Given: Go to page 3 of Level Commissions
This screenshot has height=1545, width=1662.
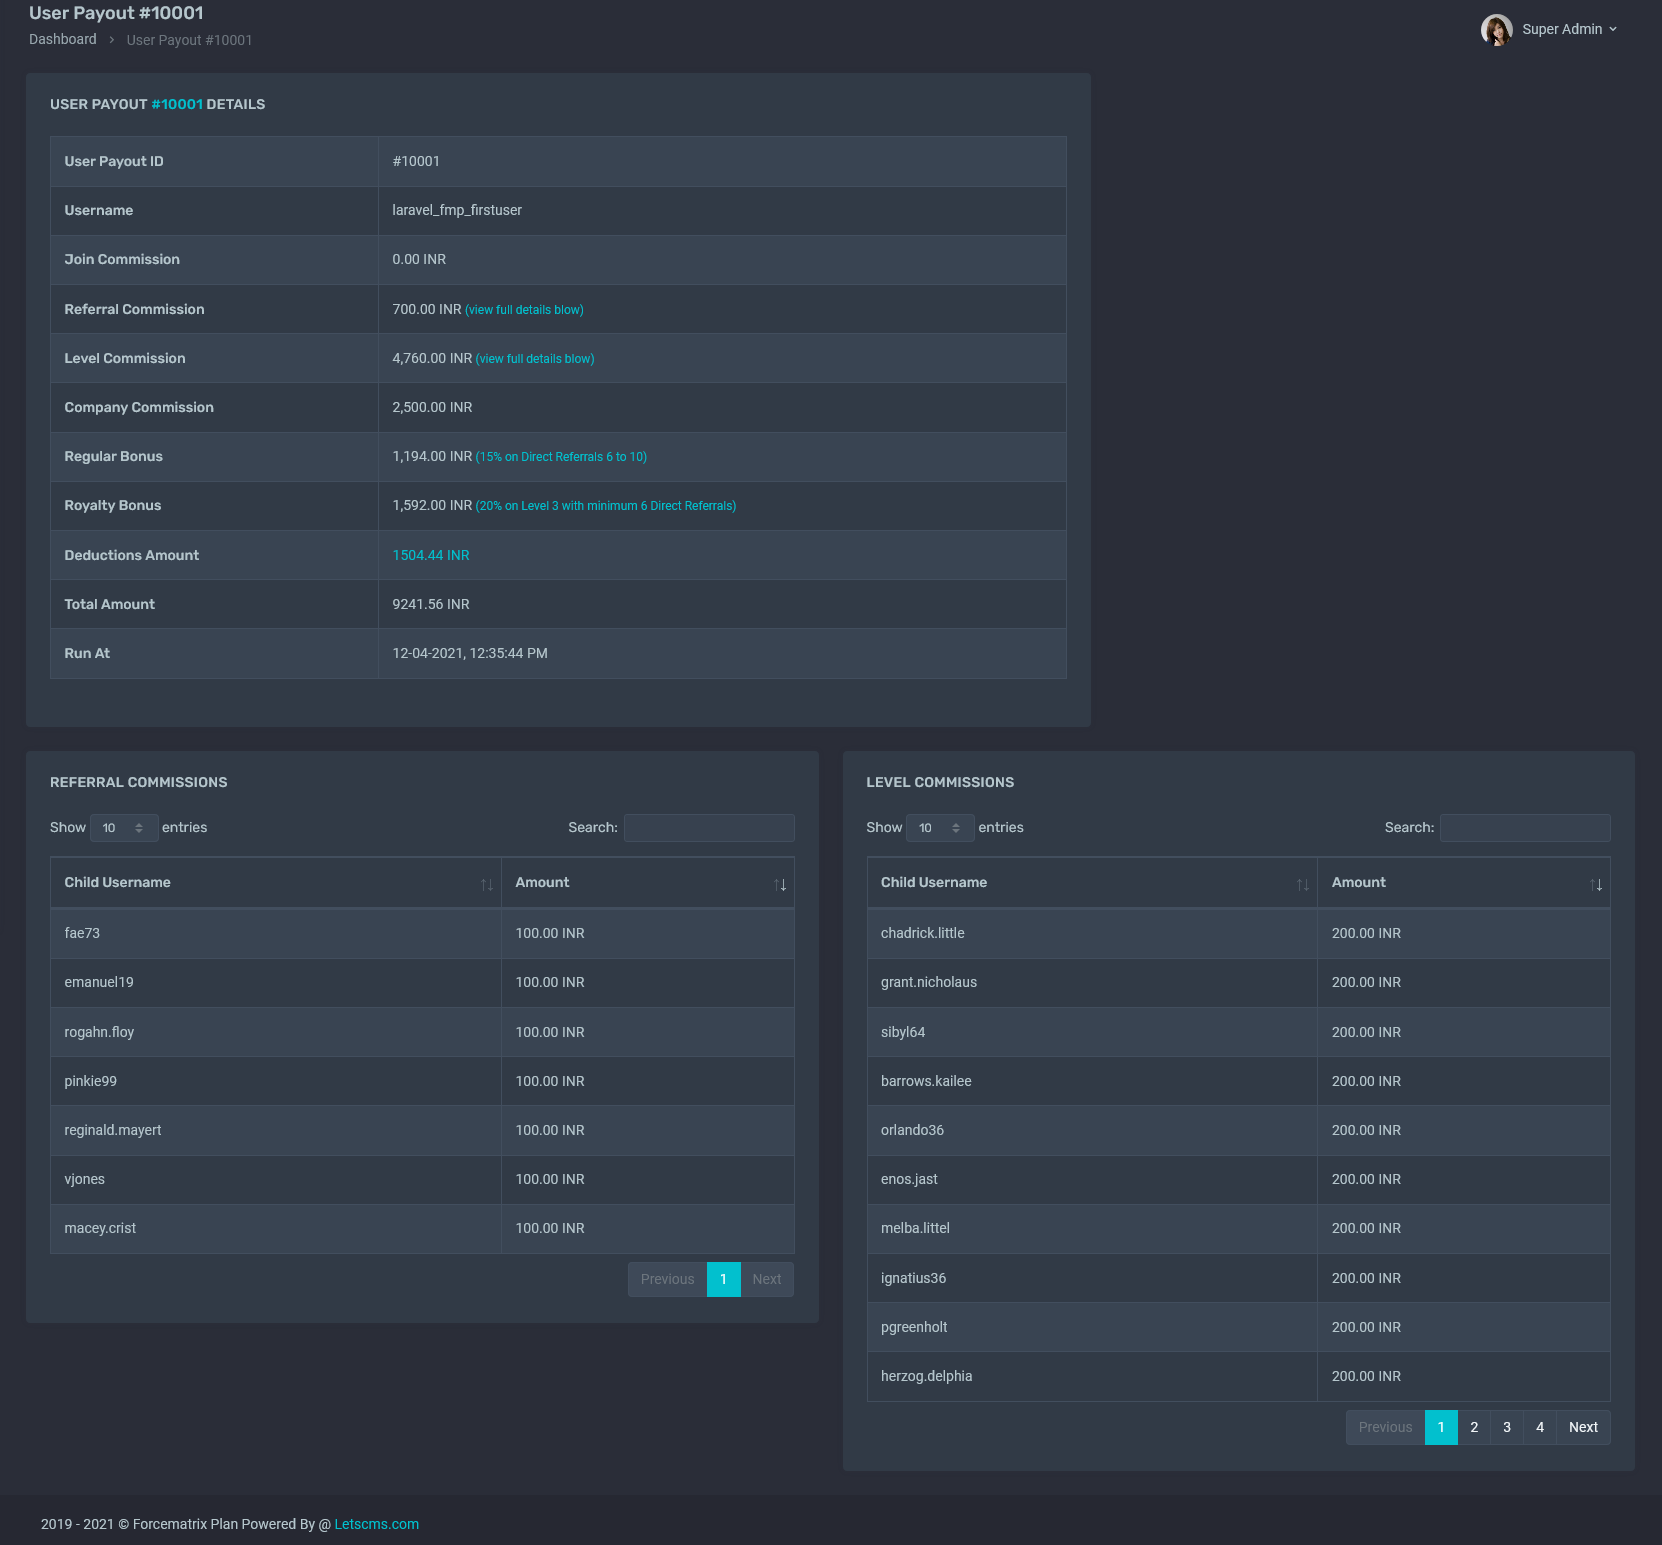Looking at the screenshot, I should pos(1507,1427).
